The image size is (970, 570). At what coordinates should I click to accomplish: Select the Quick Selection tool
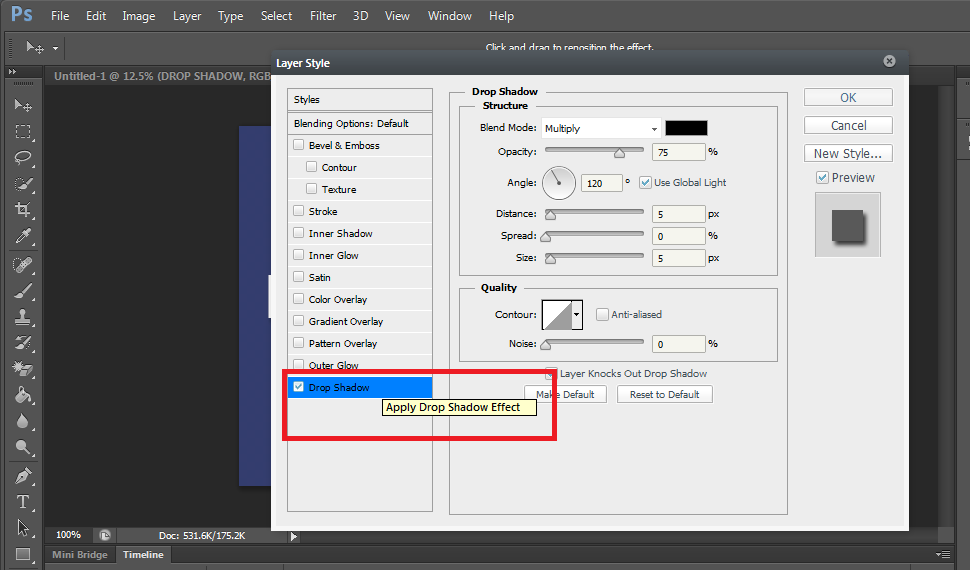[23, 184]
